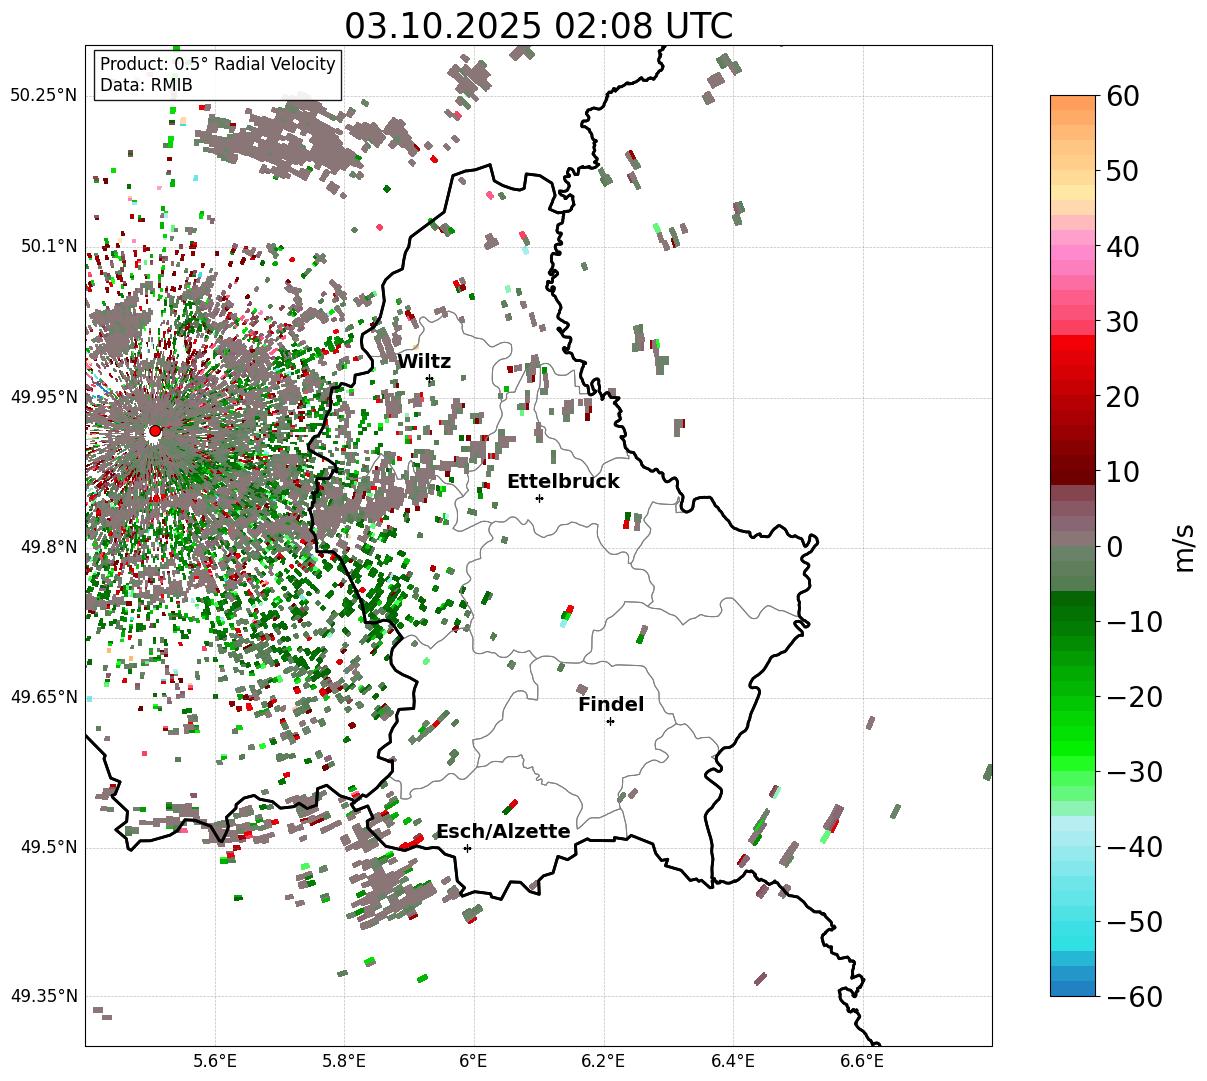
Task: Click the colorbar label −60
Action: (x=1134, y=997)
